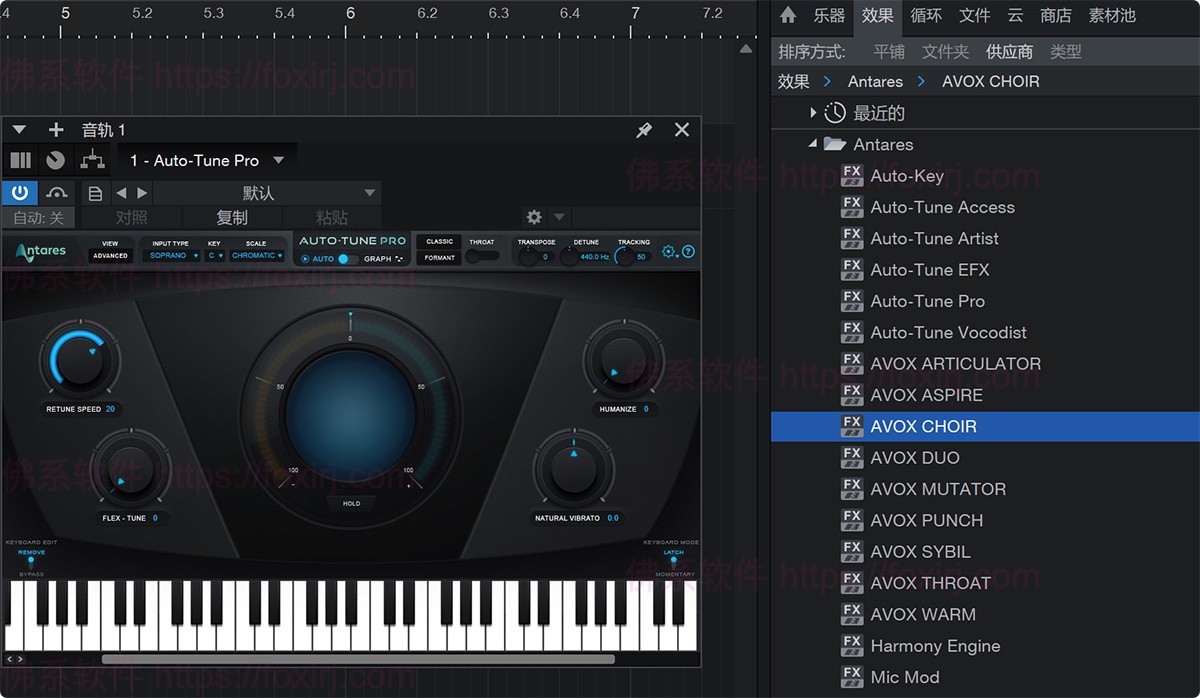Collapse the Antares folder in browser
Image resolution: width=1200 pixels, height=698 pixels.
[813, 144]
